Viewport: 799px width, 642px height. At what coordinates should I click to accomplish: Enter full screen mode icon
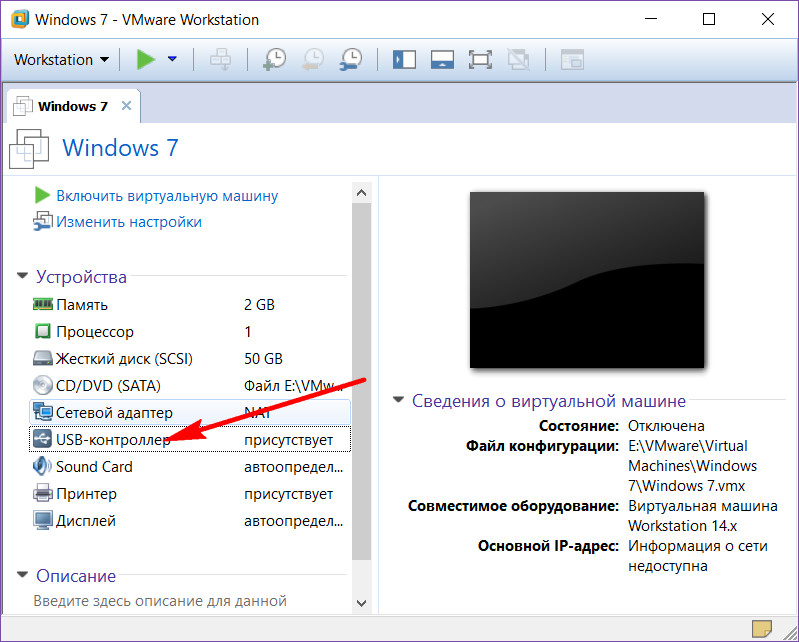480,60
